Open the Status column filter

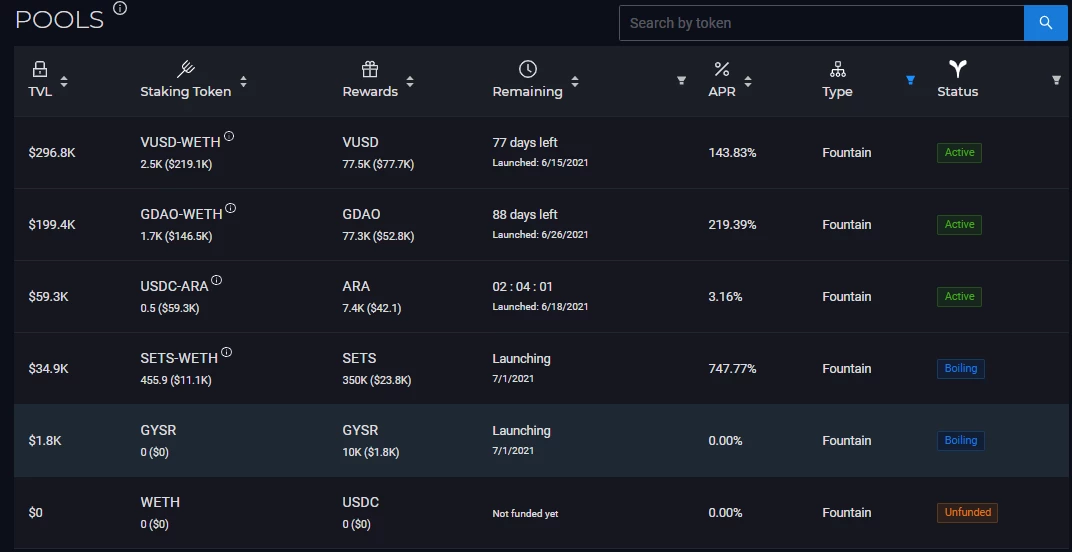point(1056,81)
